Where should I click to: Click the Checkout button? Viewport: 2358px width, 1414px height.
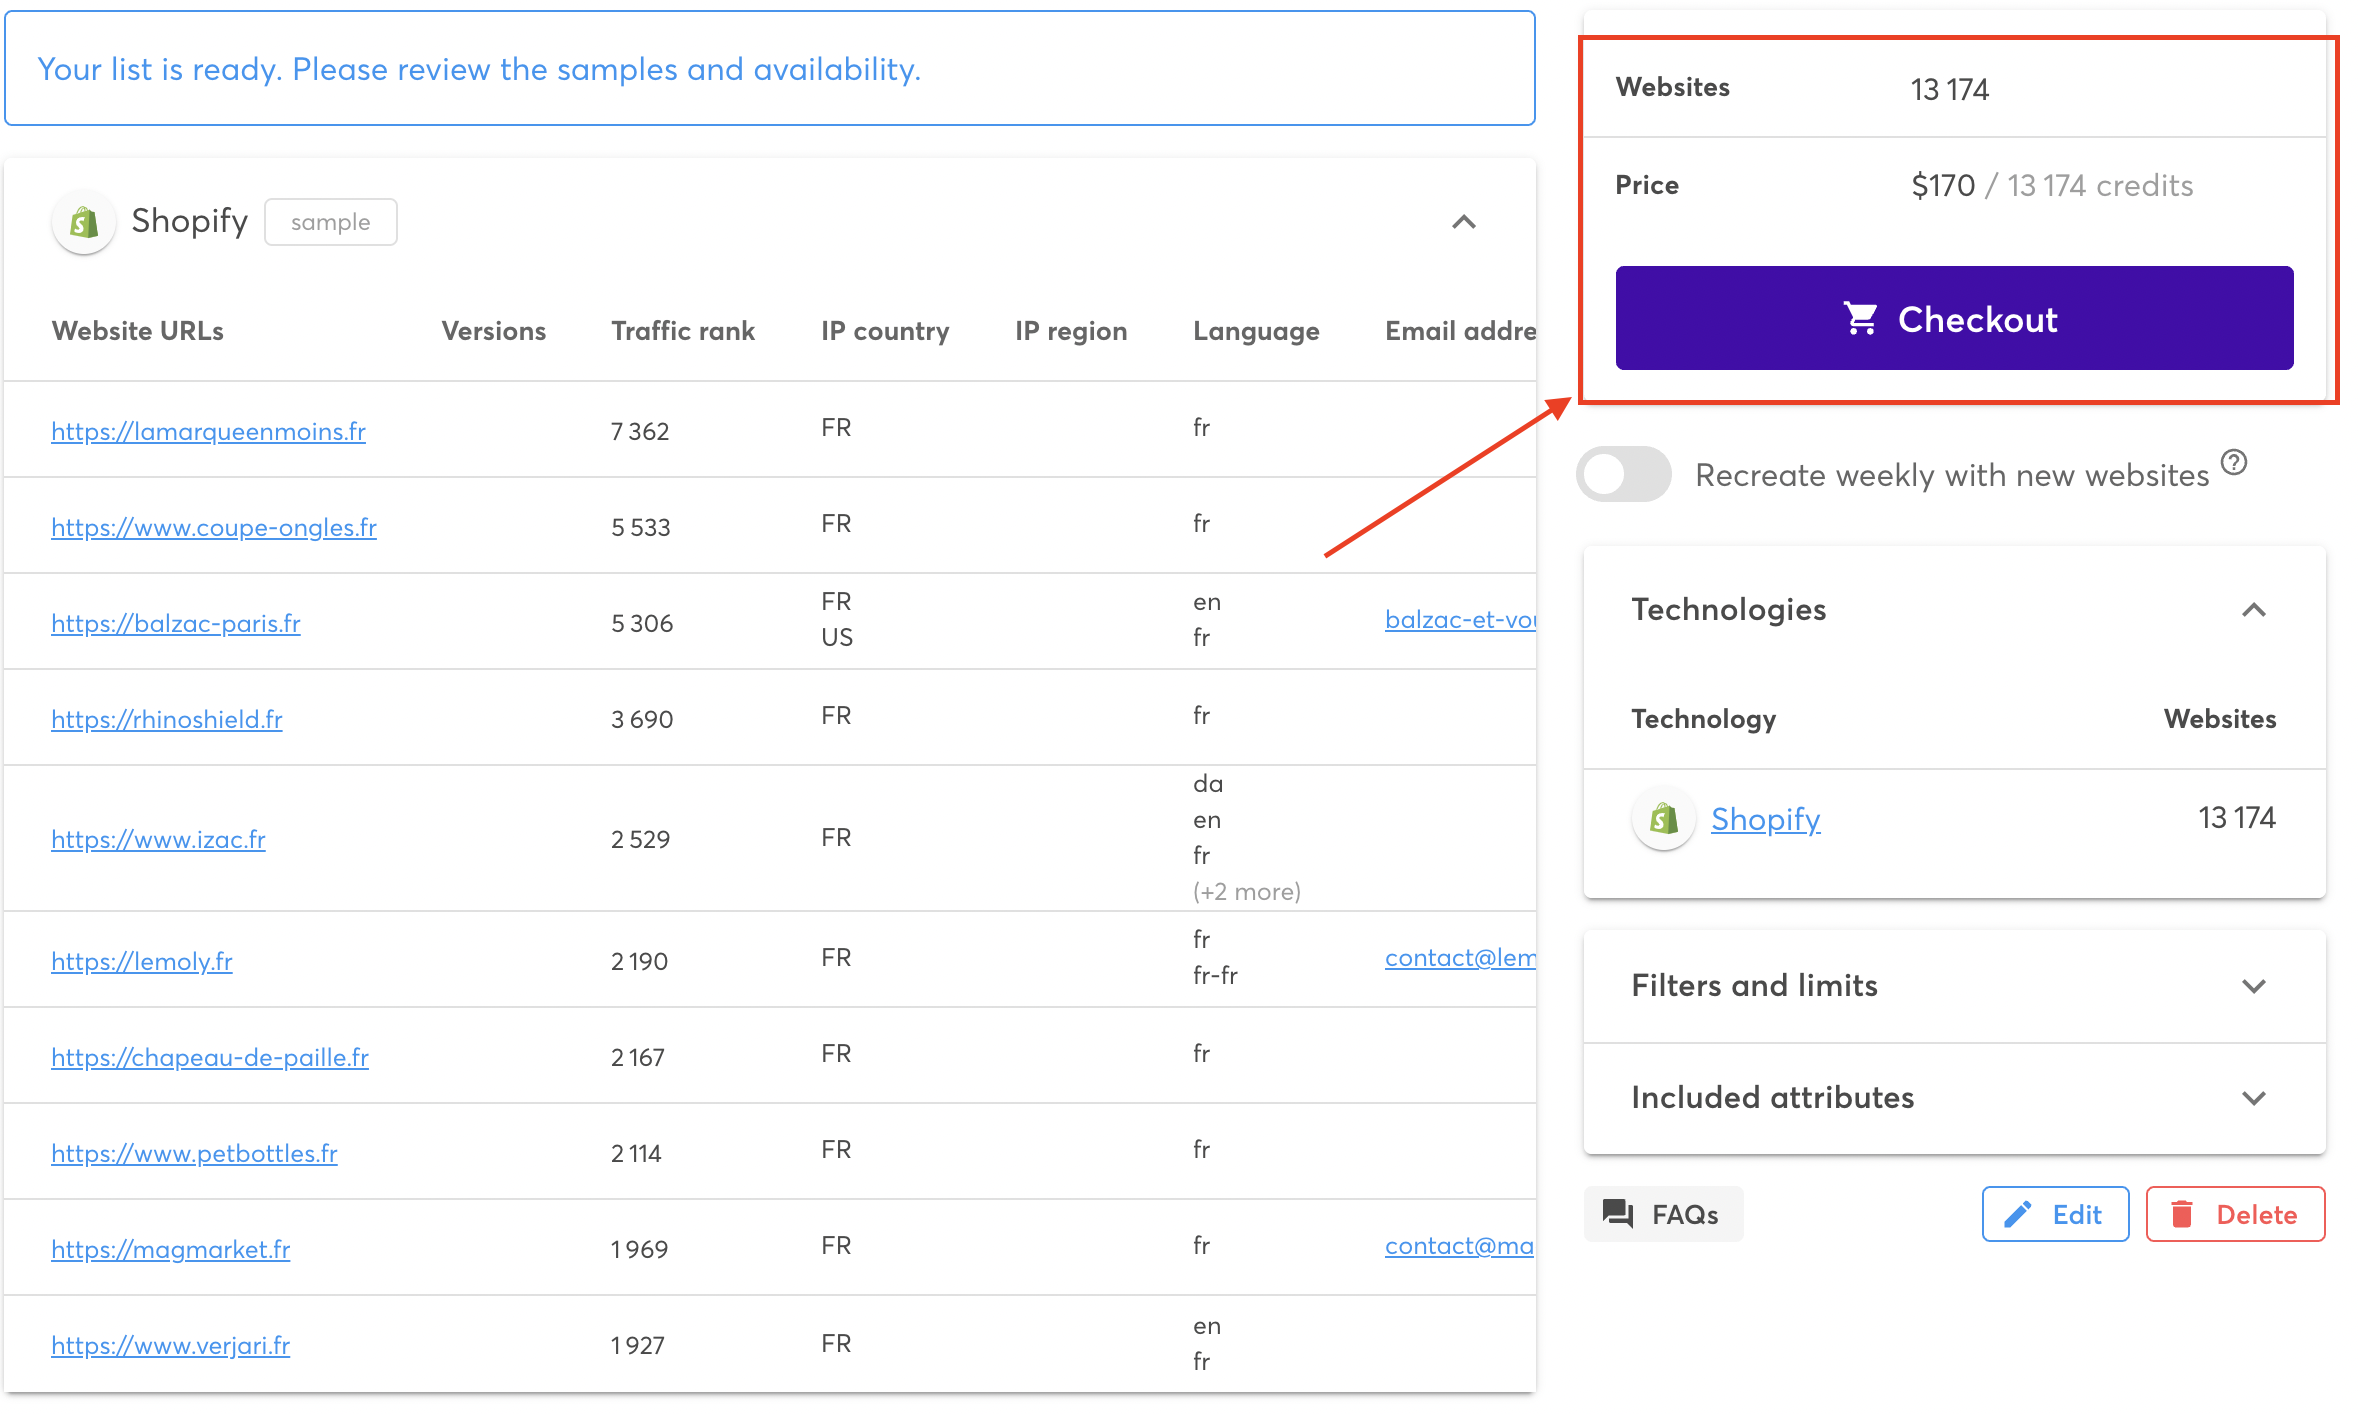coord(1955,318)
